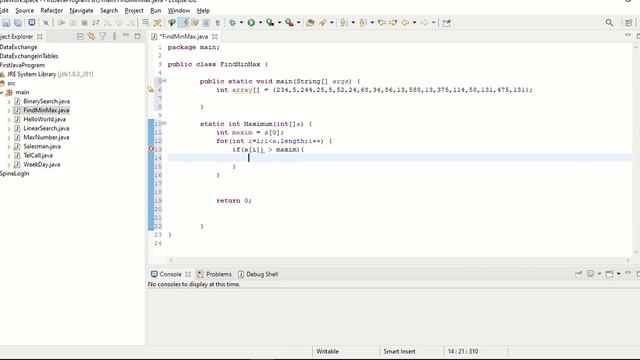The image size is (640, 360).
Task: Click the Resume debug toolbar icon
Action: (x=61, y=23)
